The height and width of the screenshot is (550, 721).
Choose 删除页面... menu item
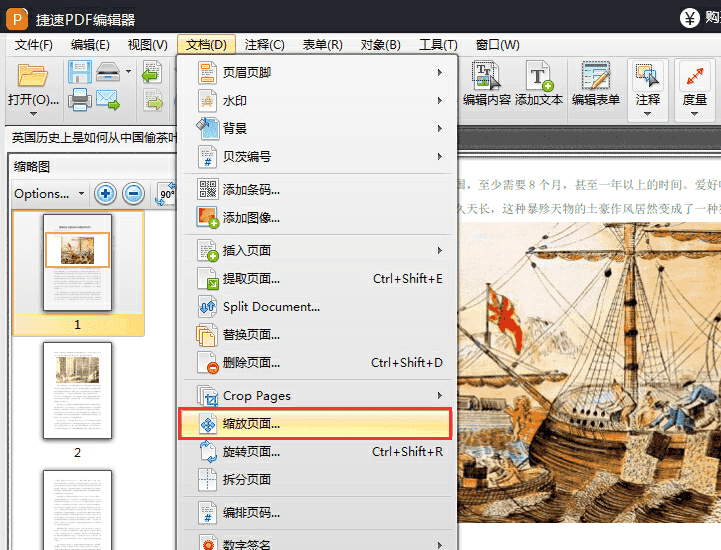pyautogui.click(x=316, y=363)
